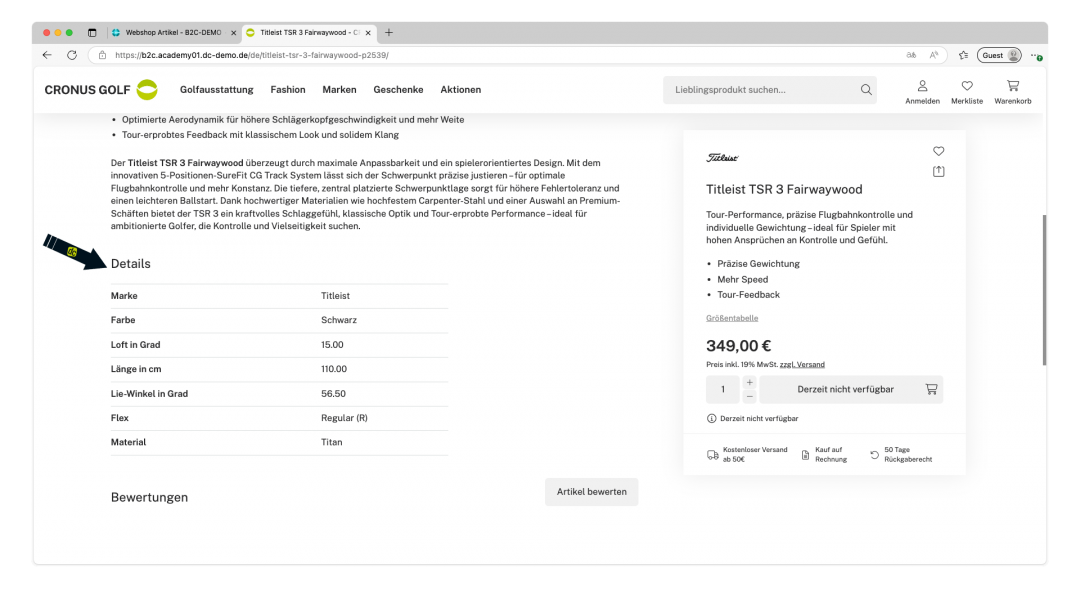Go back with the browser back arrow
Screen dimensions: 1080x608
[x=47, y=55]
